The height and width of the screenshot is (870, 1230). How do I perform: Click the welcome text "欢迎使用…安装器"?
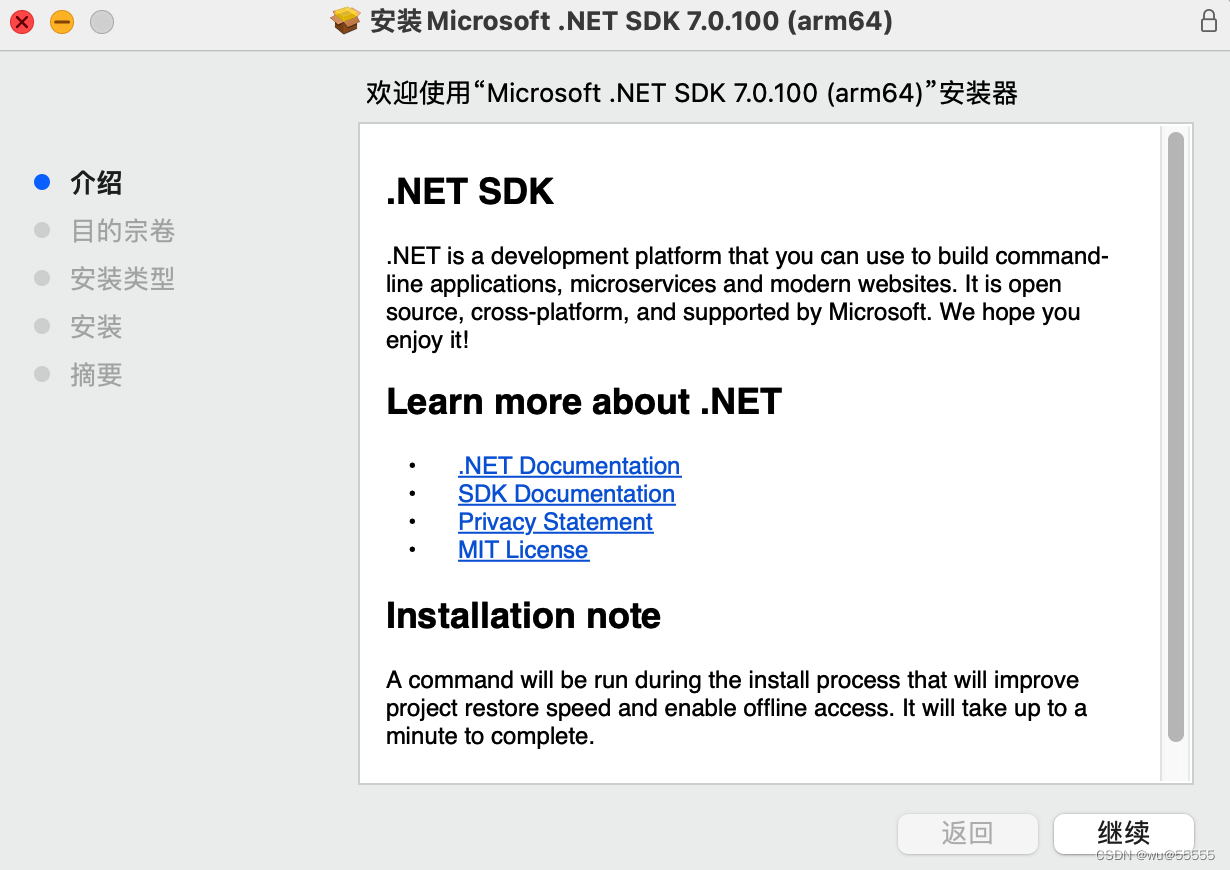(692, 94)
